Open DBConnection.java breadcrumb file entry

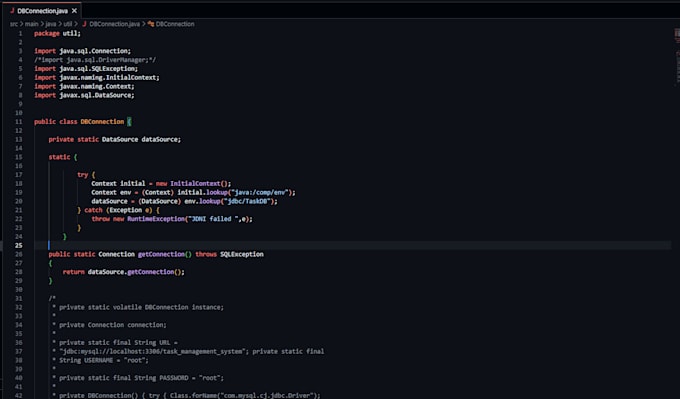[x=114, y=24]
